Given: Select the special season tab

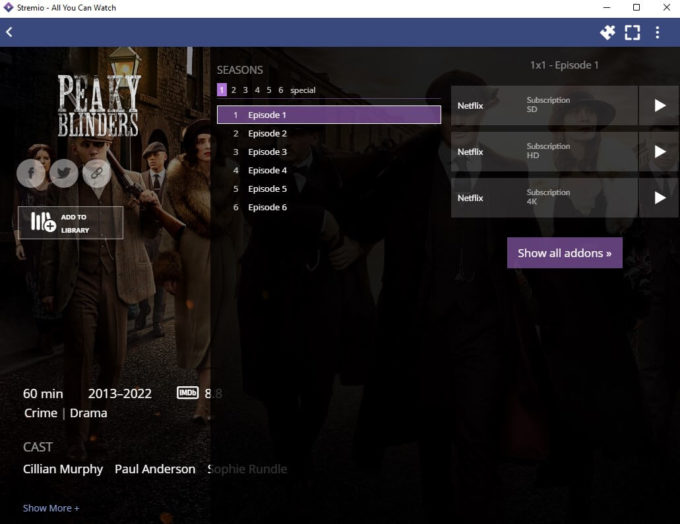Looking at the screenshot, I should 302,90.
